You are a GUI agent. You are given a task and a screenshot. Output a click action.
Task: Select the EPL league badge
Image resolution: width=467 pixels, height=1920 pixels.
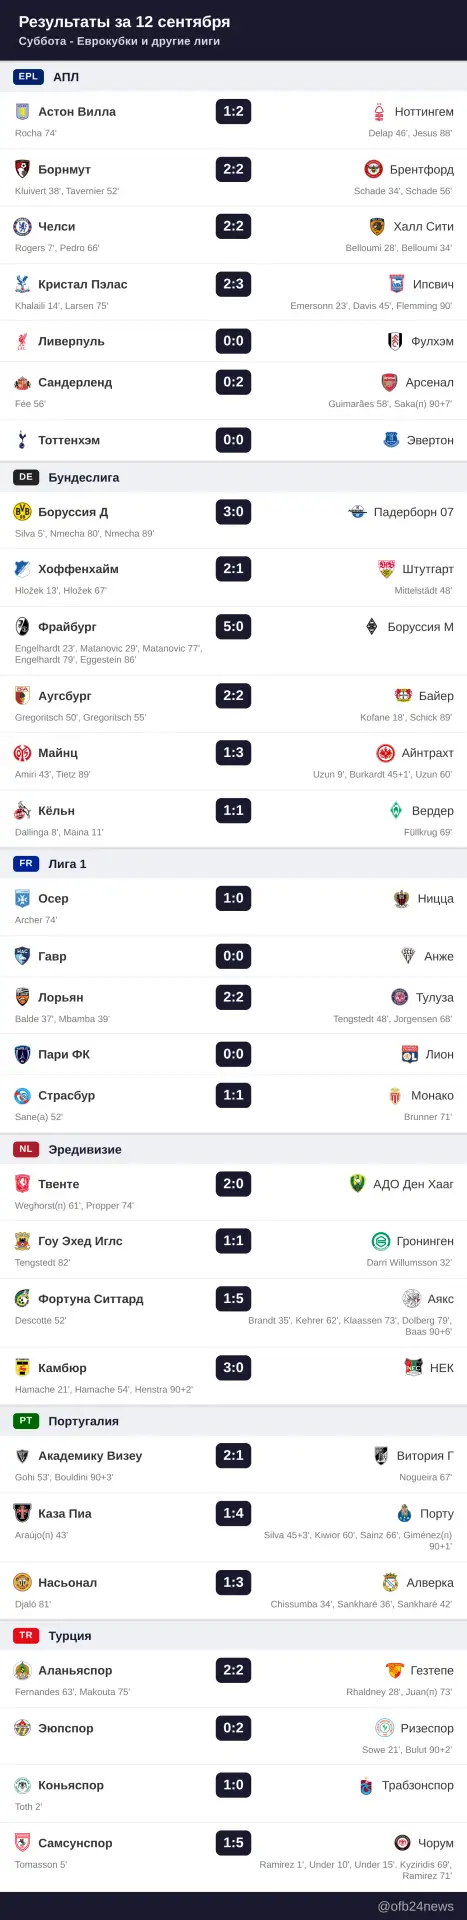pos(28,77)
